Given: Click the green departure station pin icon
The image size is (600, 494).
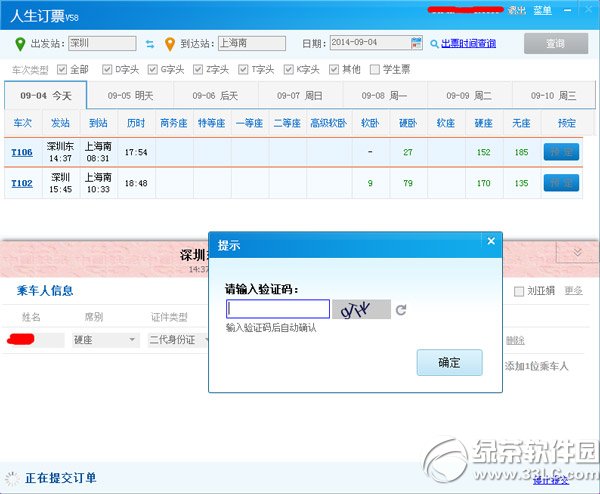Looking at the screenshot, I should (x=21, y=44).
